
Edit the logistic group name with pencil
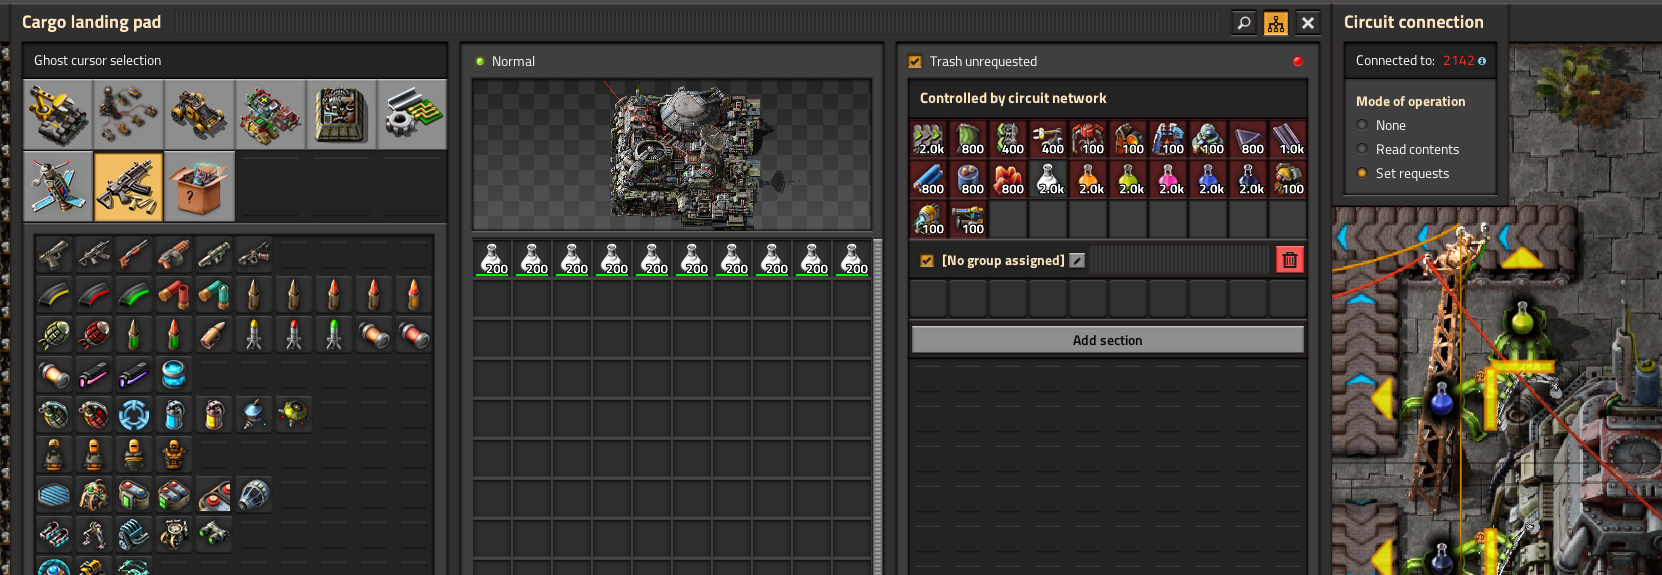1077,261
